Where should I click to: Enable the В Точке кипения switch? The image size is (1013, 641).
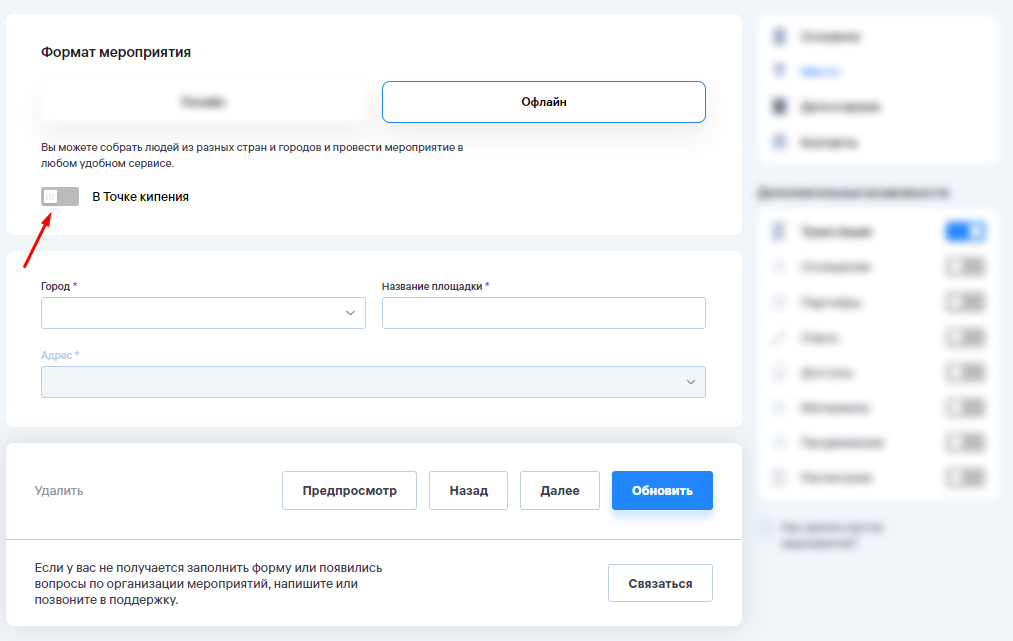[x=60, y=197]
